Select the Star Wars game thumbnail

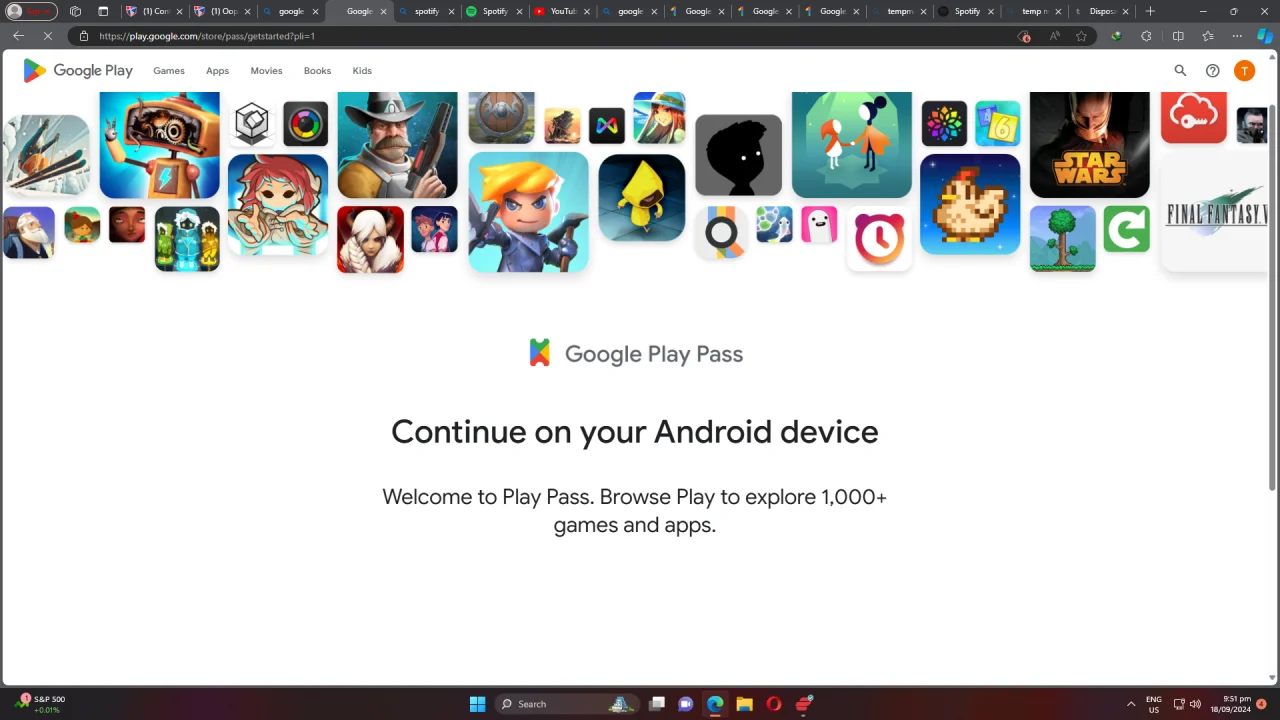(x=1089, y=144)
